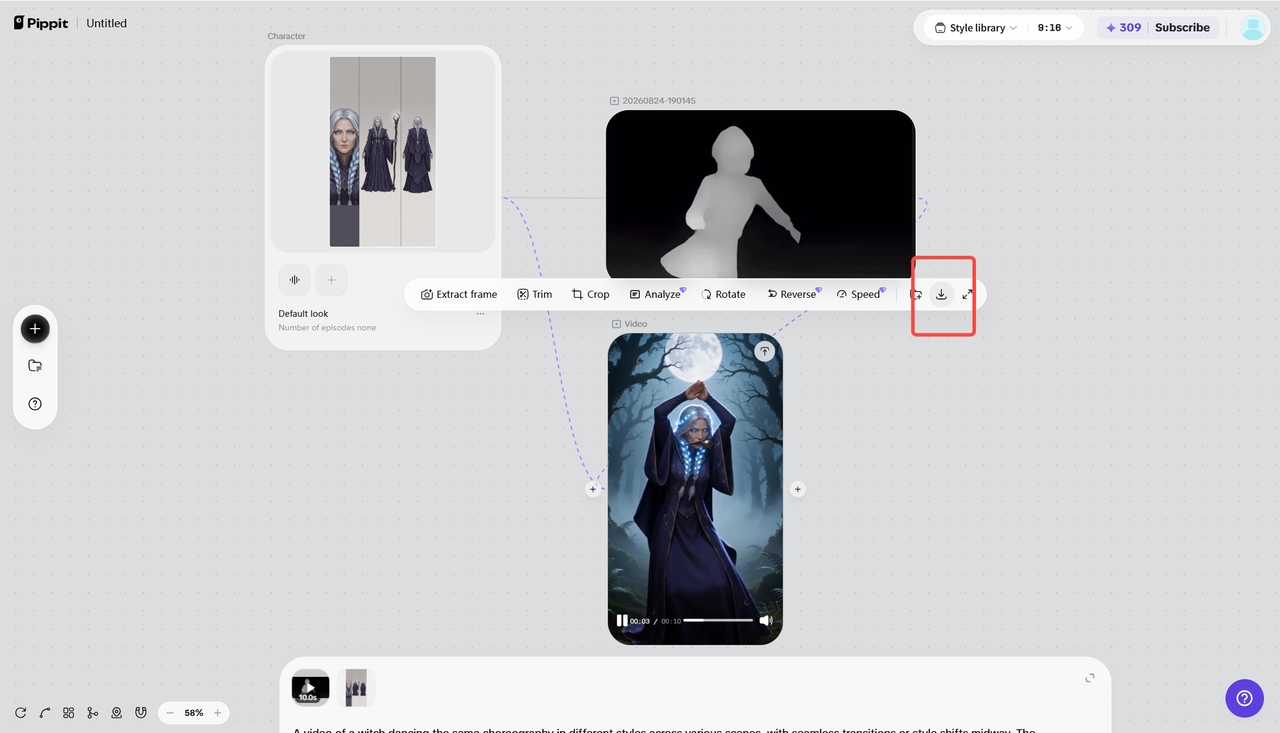Open the Speed tool
This screenshot has width=1280, height=733.
[x=859, y=294]
